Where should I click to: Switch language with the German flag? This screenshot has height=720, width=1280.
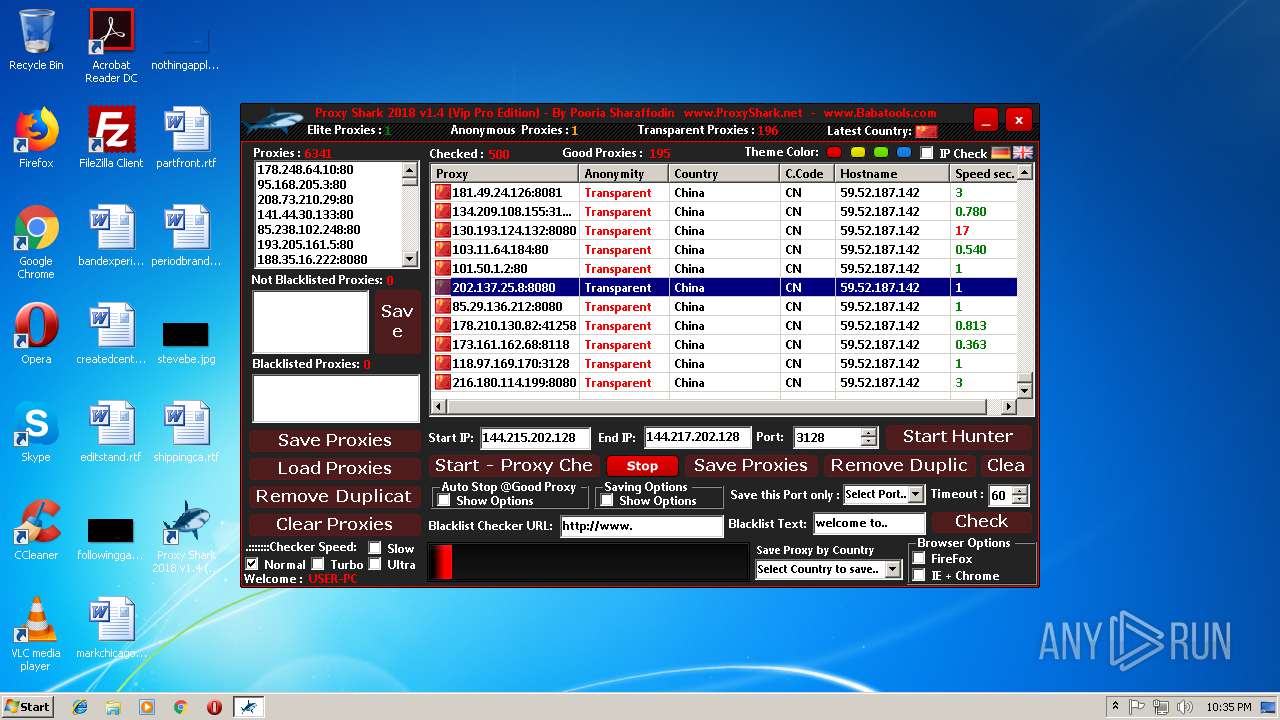pyautogui.click(x=1001, y=153)
